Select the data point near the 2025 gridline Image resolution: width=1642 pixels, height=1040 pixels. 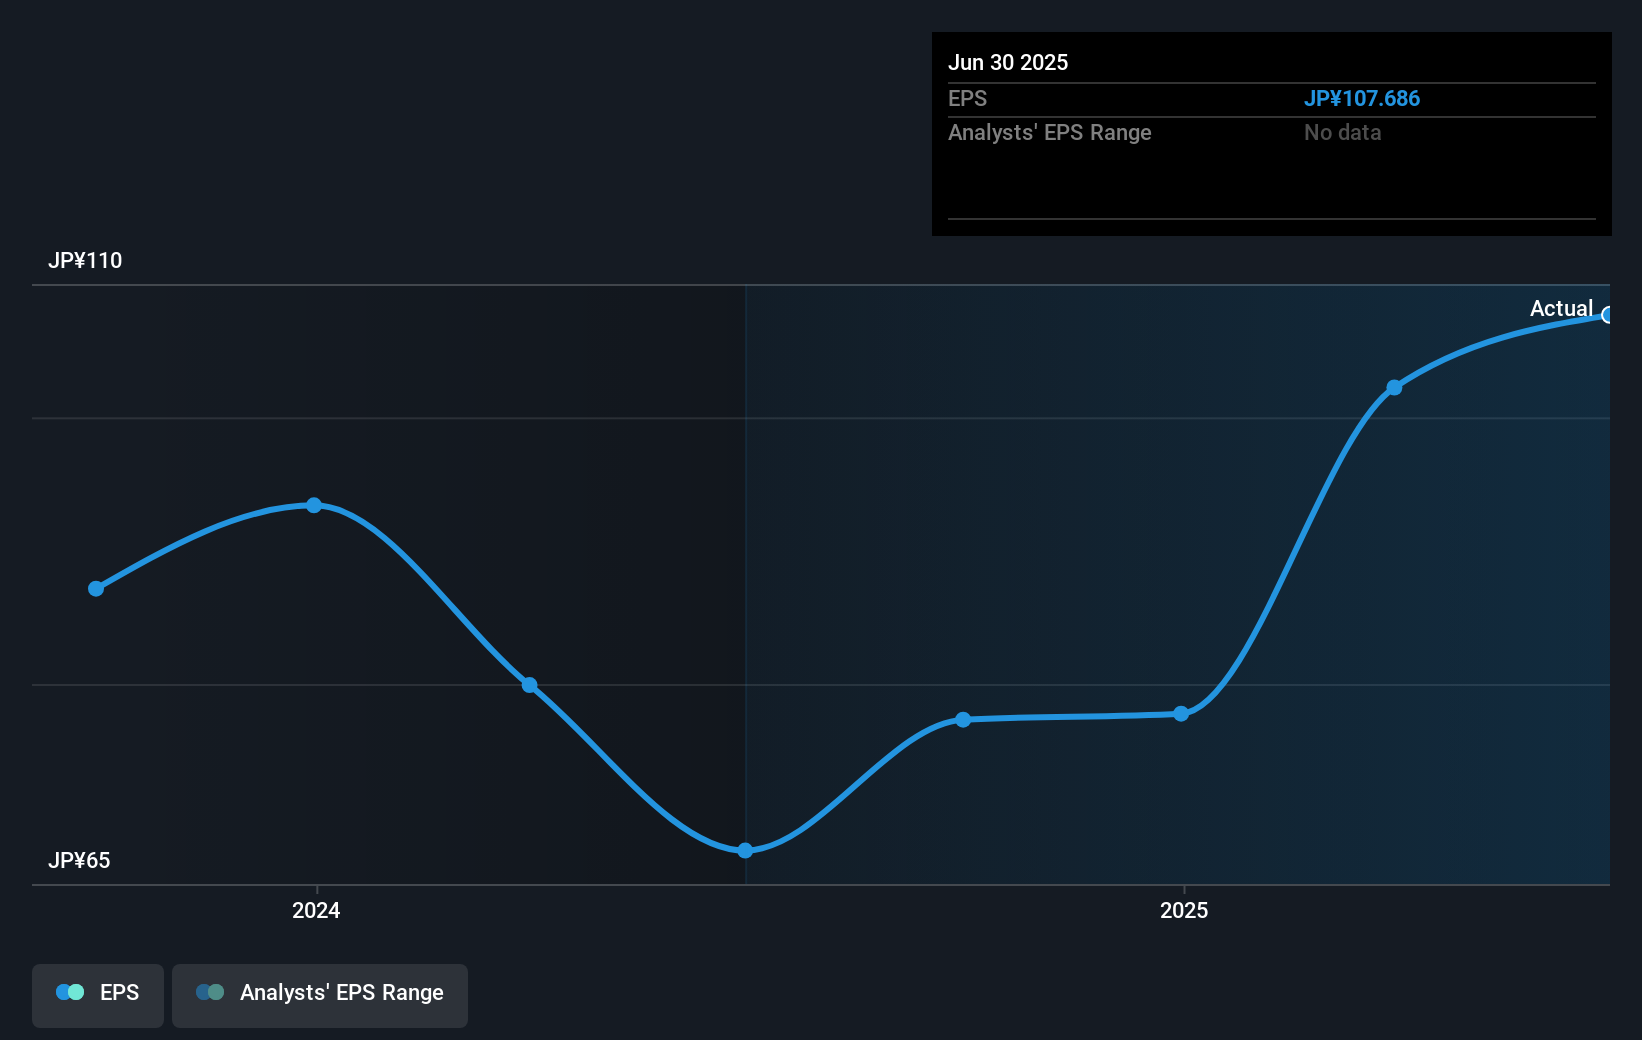pyautogui.click(x=1182, y=713)
